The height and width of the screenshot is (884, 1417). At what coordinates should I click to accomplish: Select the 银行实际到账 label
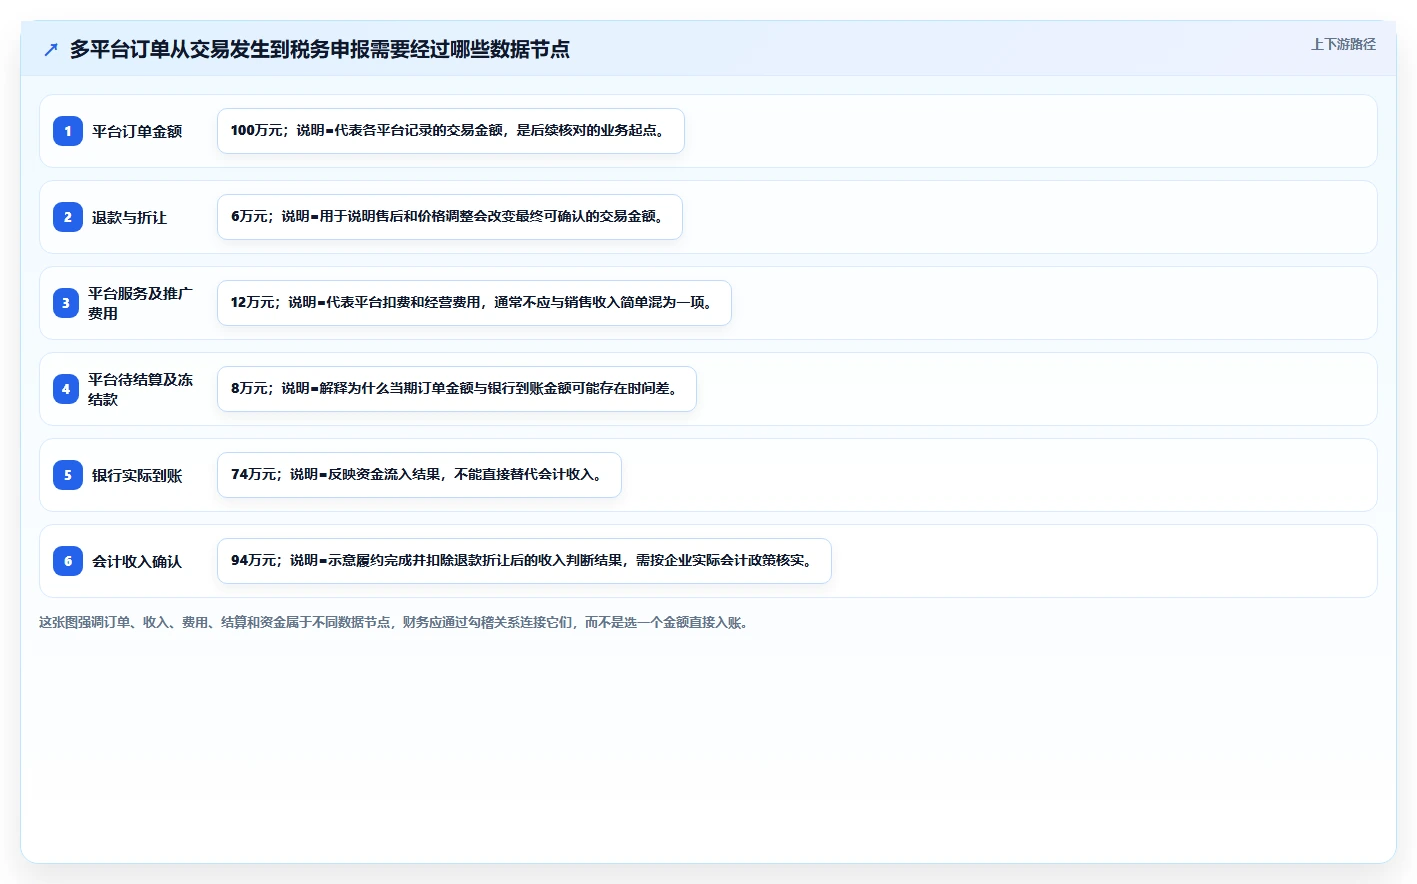click(x=137, y=475)
